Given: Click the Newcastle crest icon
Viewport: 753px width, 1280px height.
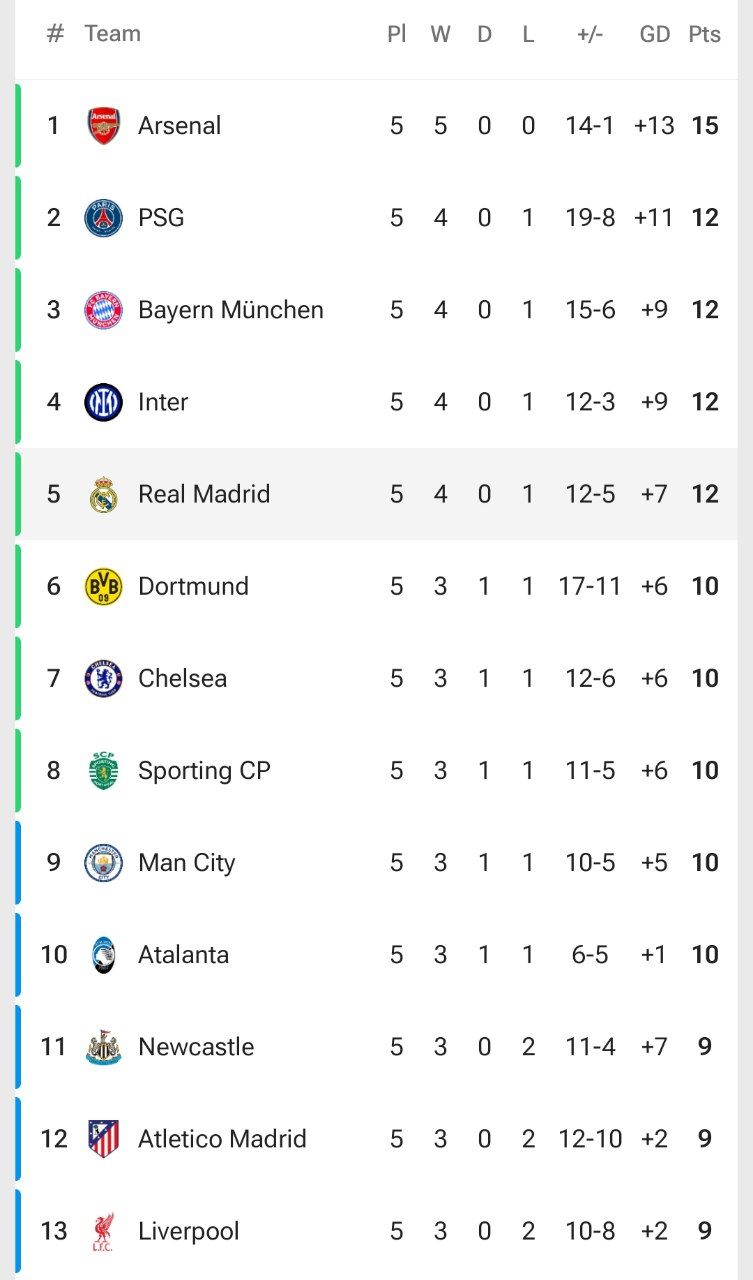Looking at the screenshot, I should coord(104,1047).
